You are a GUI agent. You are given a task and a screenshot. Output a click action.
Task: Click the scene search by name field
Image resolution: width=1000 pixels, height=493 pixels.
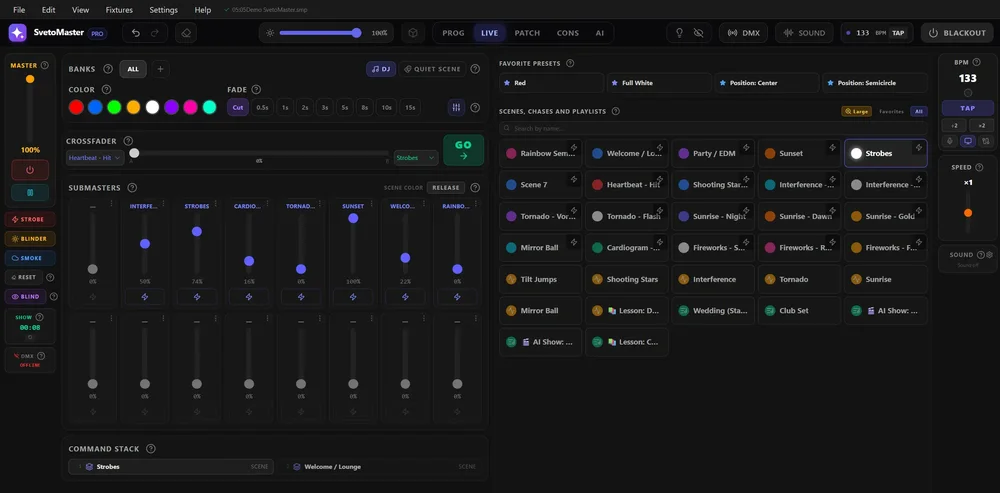pos(714,128)
